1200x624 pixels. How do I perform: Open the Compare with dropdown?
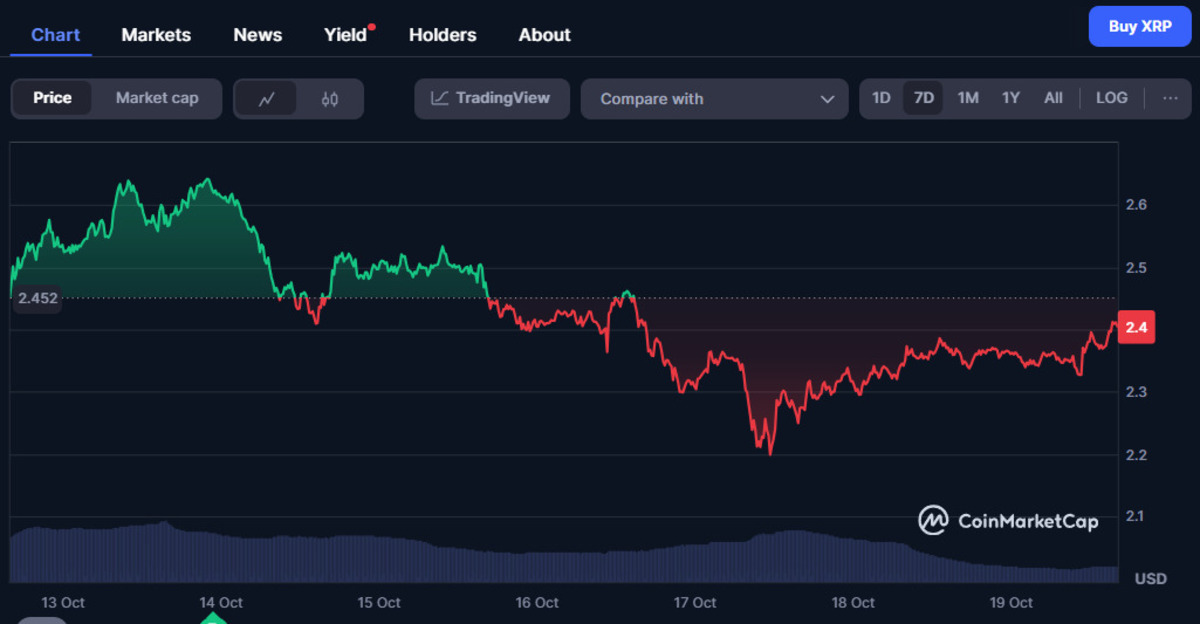[714, 99]
